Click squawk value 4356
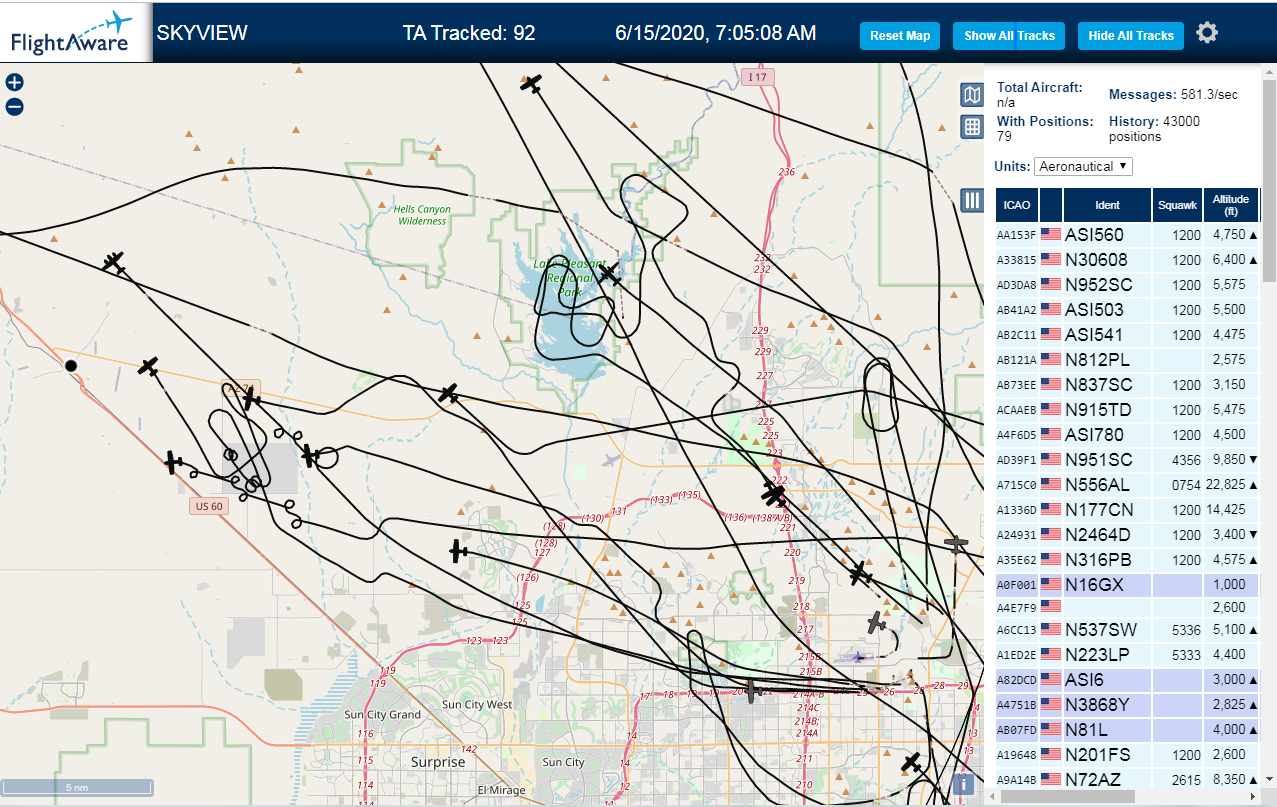This screenshot has height=807, width=1277. point(1186,460)
